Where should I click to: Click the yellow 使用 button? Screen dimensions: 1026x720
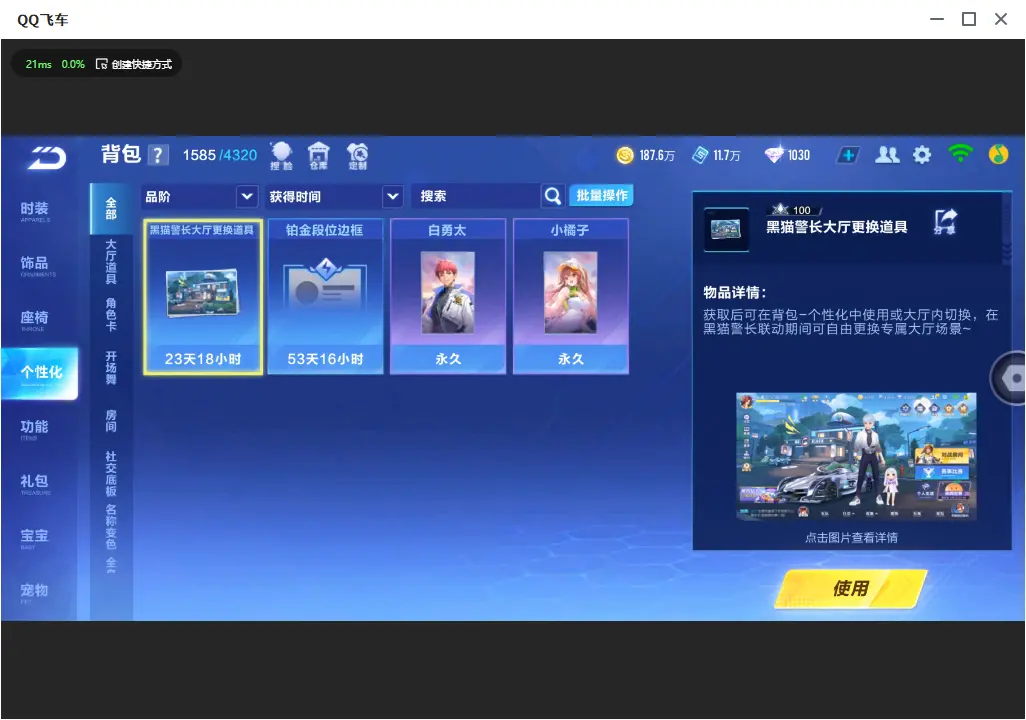pos(851,588)
